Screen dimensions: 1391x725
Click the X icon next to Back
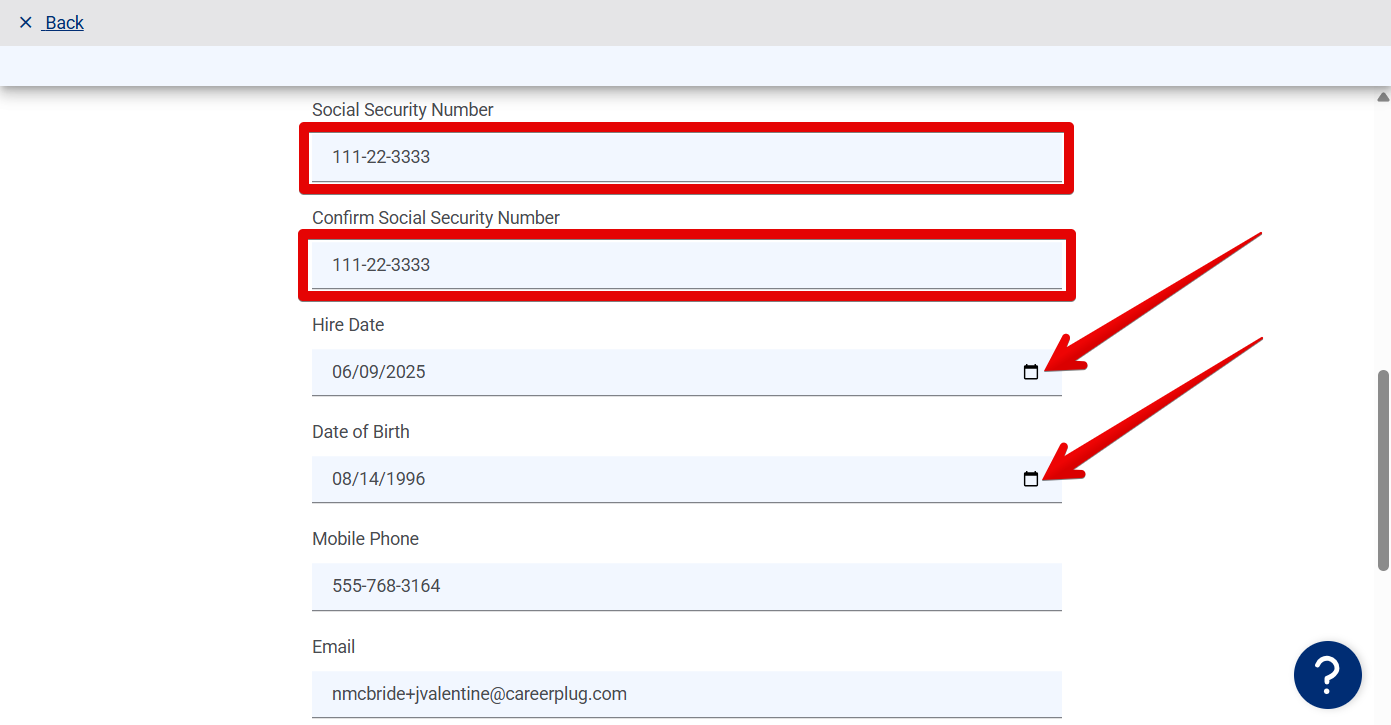click(x=26, y=22)
